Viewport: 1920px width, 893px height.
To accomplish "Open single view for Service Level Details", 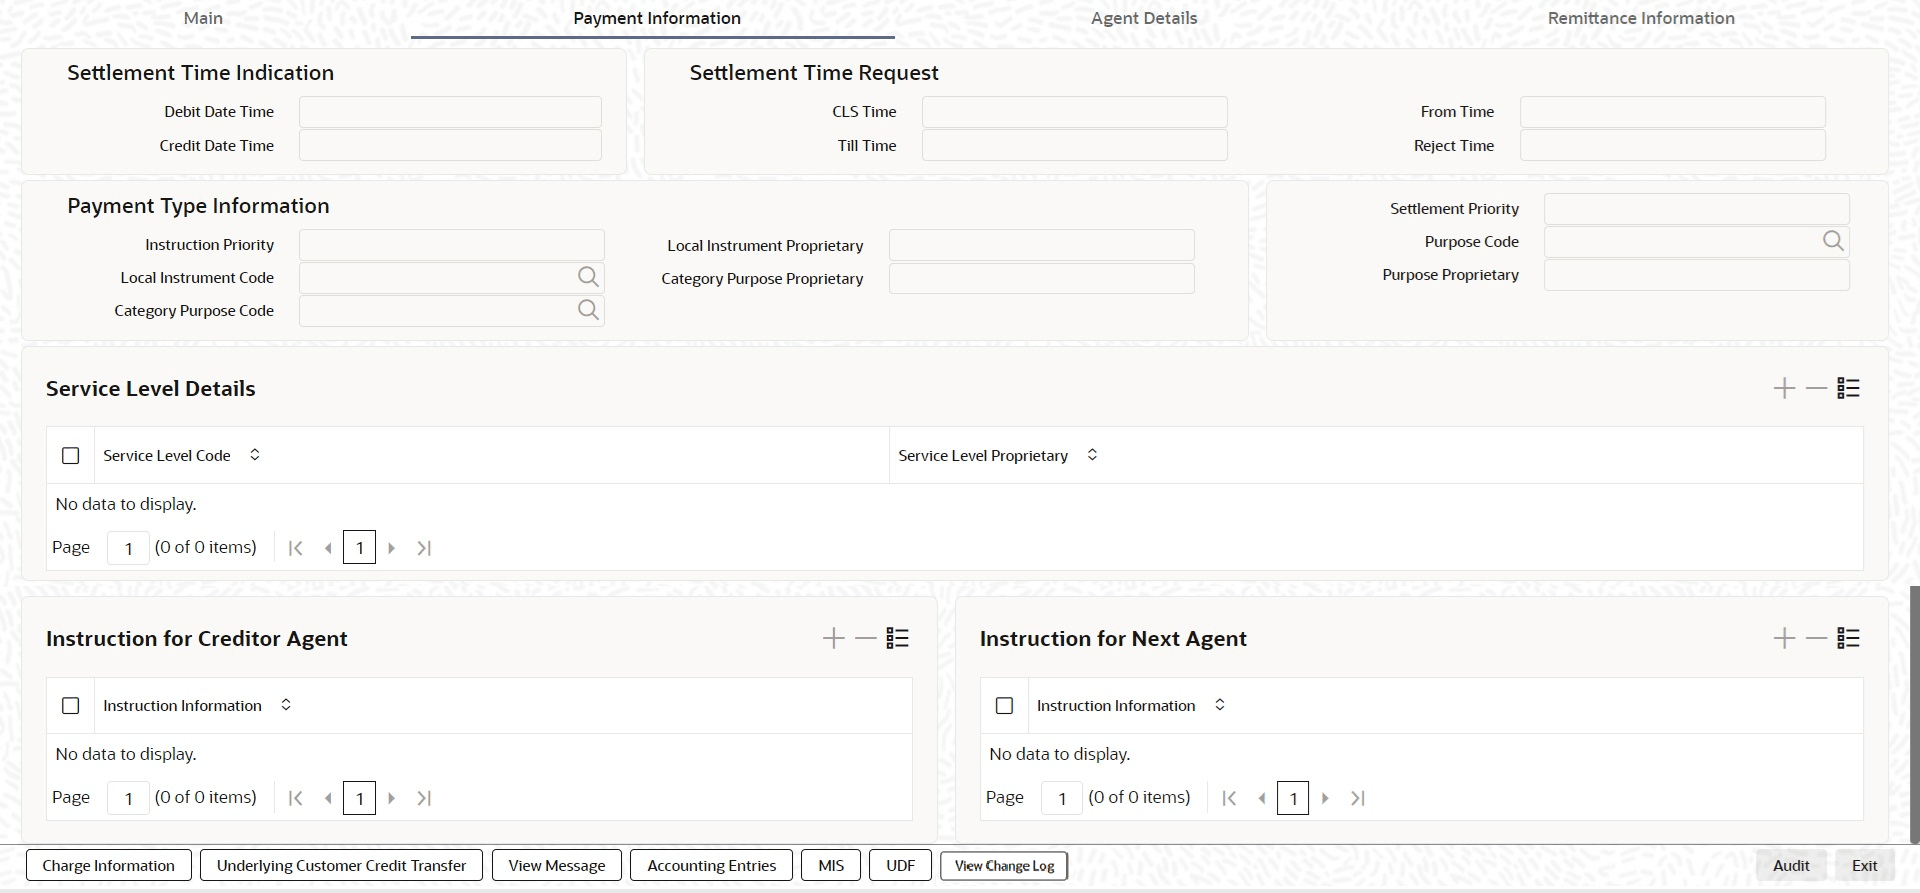I will (1848, 388).
